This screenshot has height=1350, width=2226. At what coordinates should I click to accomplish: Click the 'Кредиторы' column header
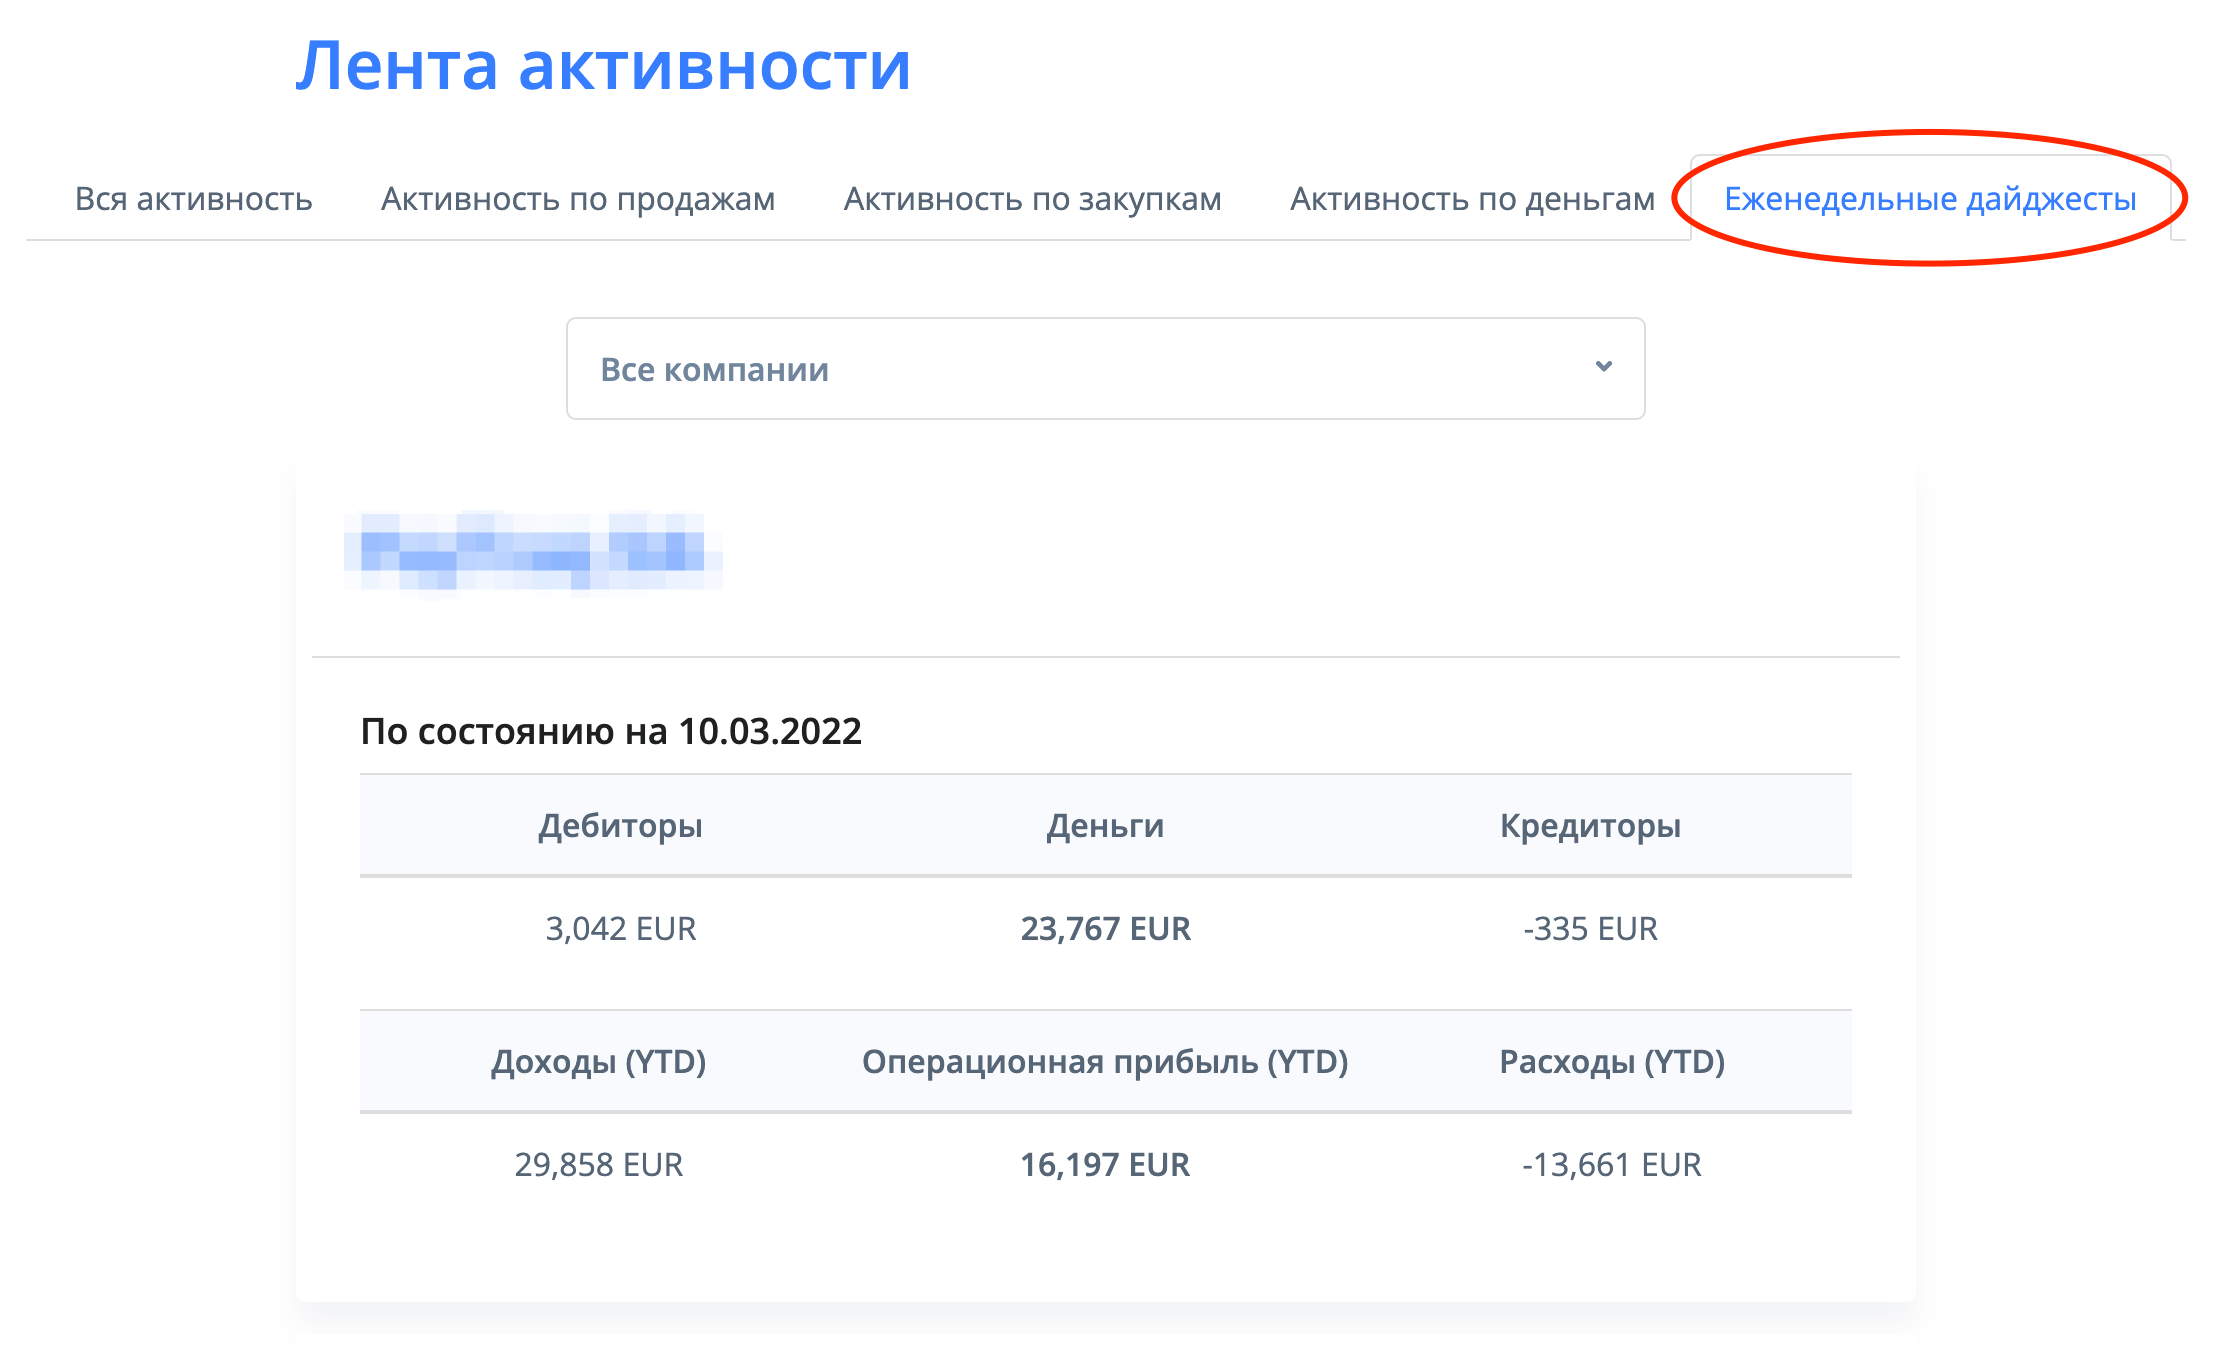point(1590,826)
